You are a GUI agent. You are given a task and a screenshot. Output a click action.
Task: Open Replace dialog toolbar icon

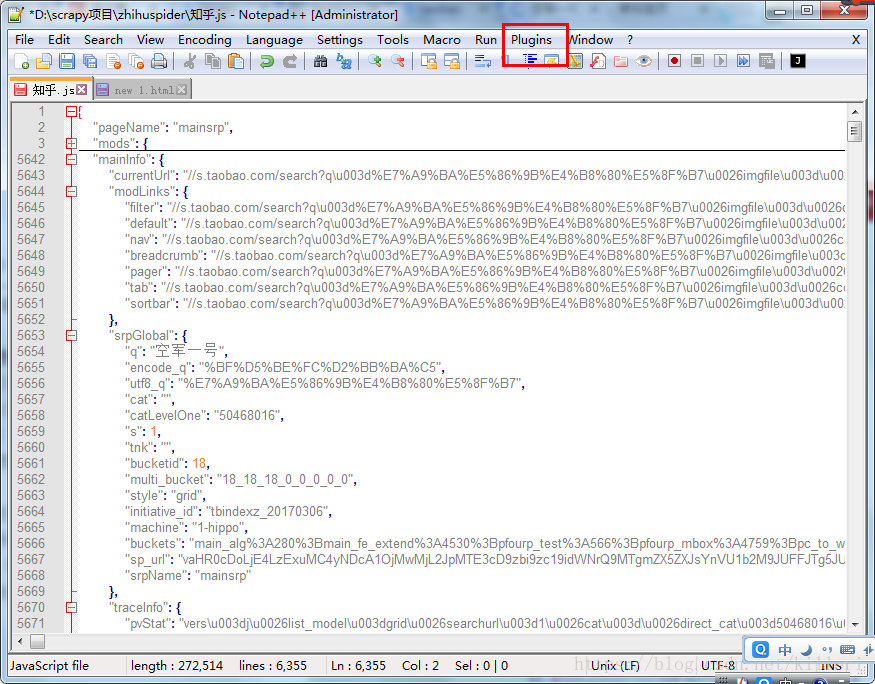tap(344, 61)
